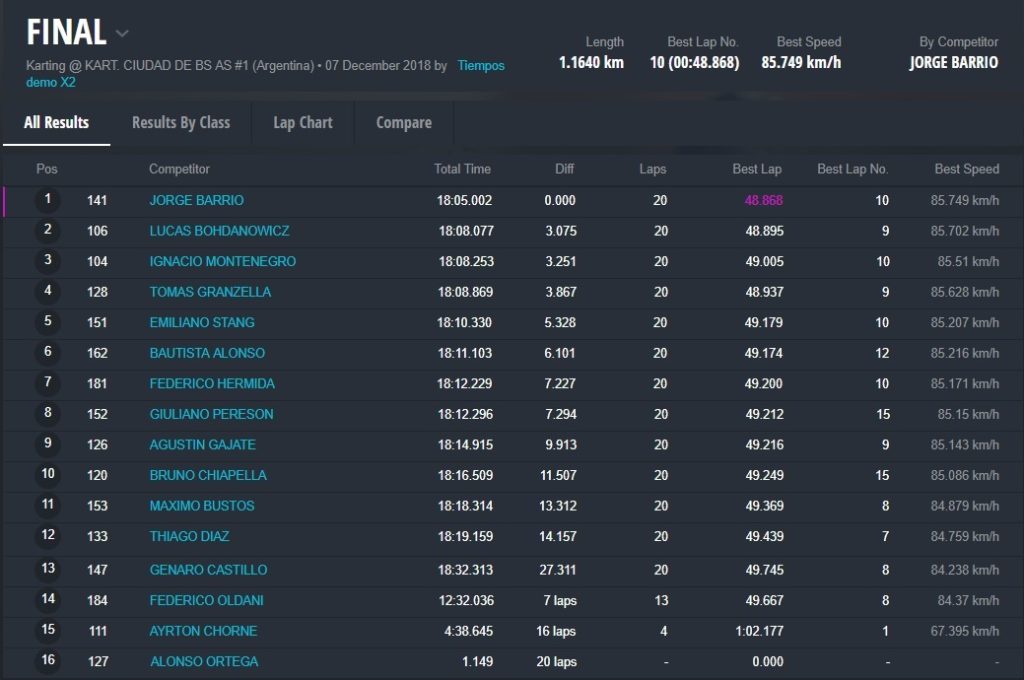
Task: Sort by Total Time column header
Action: click(462, 169)
